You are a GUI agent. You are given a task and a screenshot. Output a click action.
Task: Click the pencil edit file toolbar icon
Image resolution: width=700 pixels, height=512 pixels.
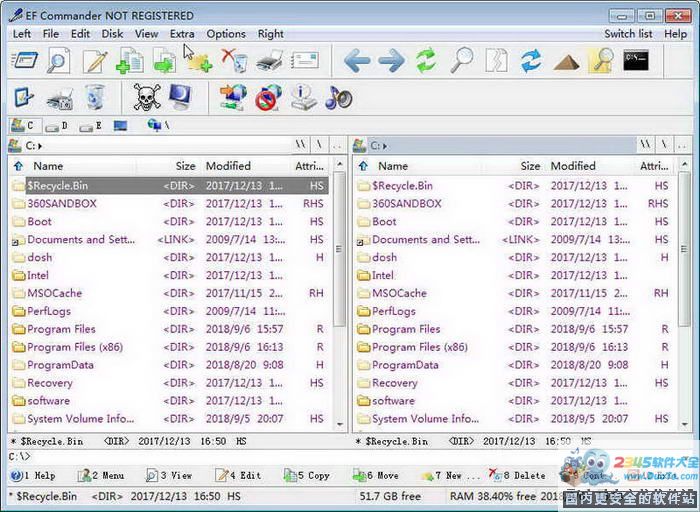95,61
